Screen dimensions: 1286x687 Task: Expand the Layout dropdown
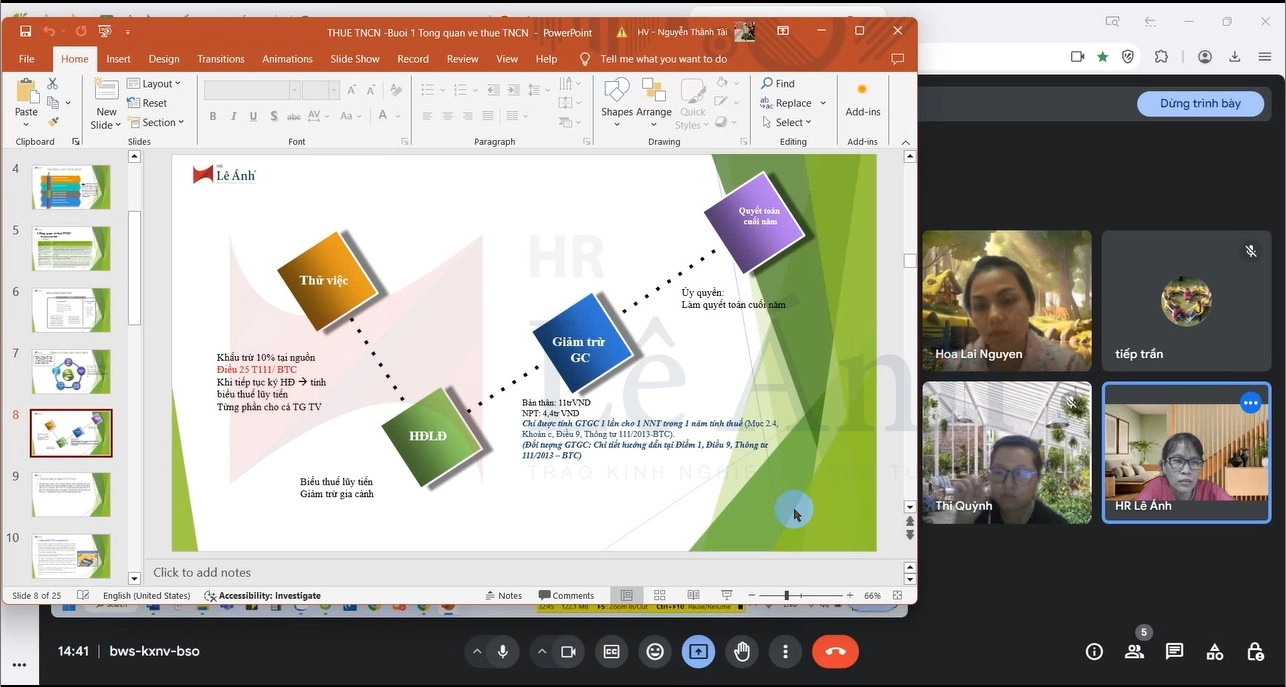tap(155, 84)
